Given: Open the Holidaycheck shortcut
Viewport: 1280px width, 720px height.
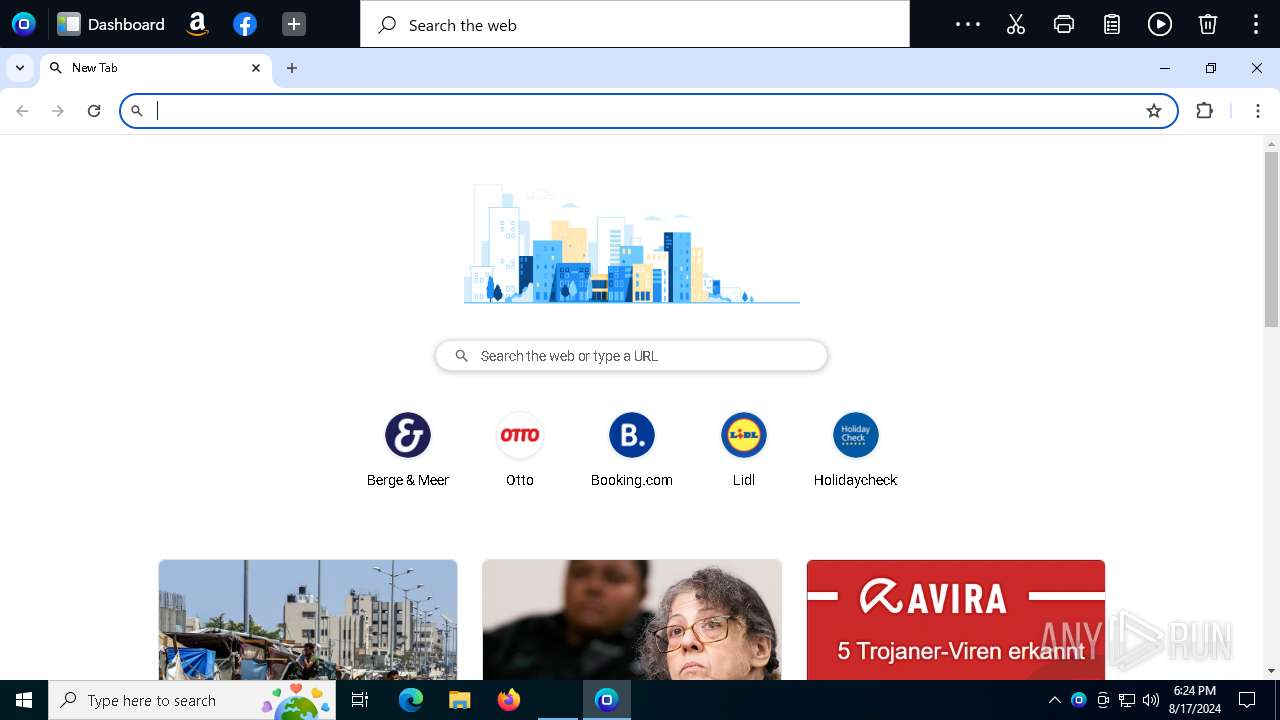Looking at the screenshot, I should pos(856,450).
